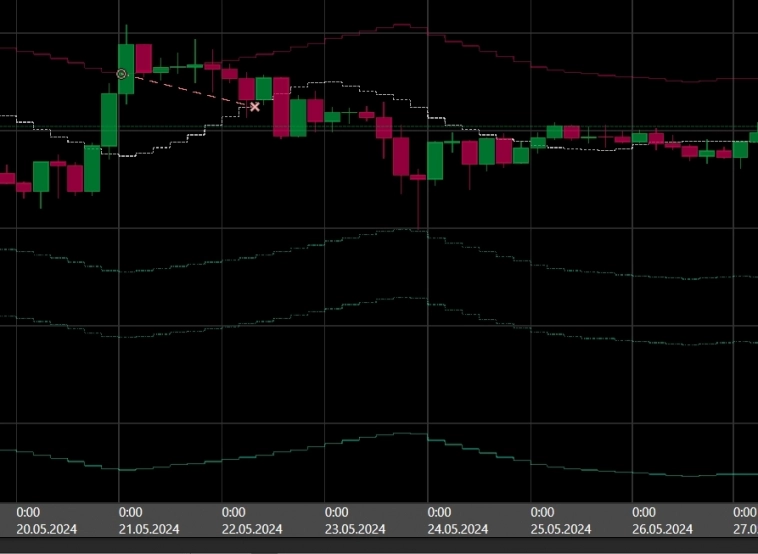Click the 22.05.2024 date on time axis
758x554 pixels.
[x=253, y=529]
